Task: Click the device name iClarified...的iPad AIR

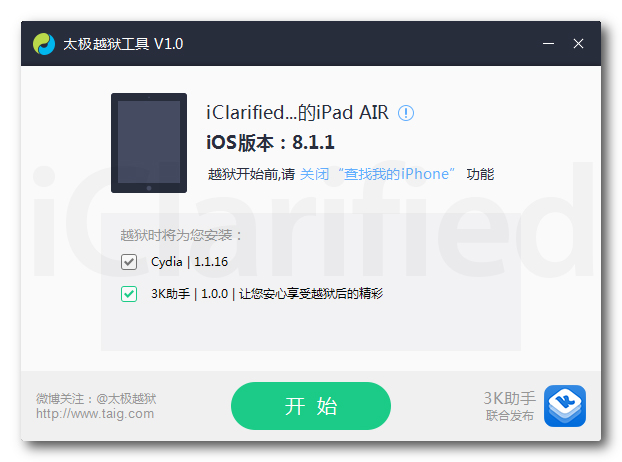Action: click(298, 113)
